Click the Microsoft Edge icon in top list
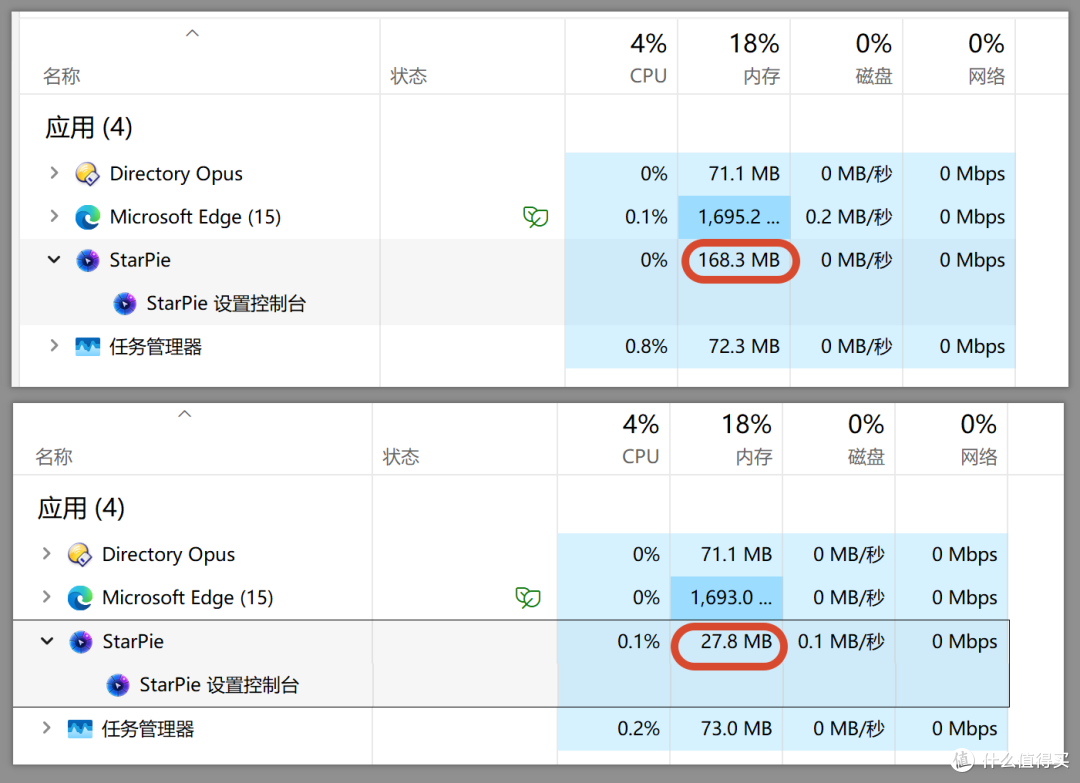 pyautogui.click(x=87, y=217)
